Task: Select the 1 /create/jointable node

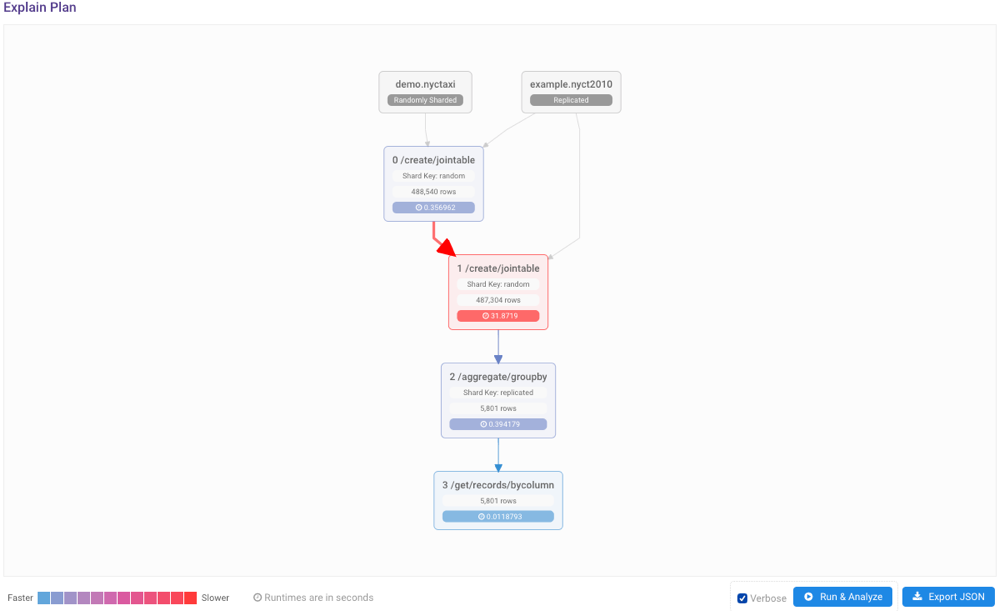Action: click(500, 268)
